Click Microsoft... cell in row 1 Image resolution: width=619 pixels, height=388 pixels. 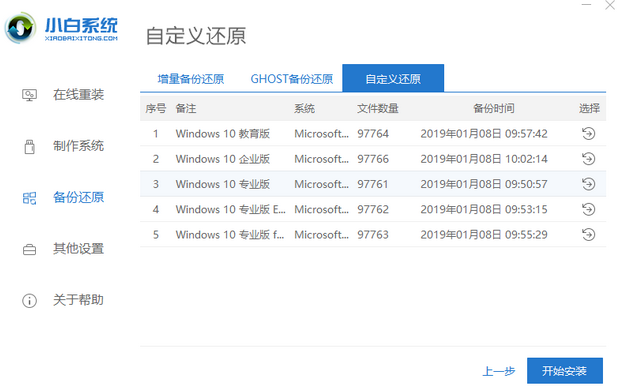coord(321,134)
